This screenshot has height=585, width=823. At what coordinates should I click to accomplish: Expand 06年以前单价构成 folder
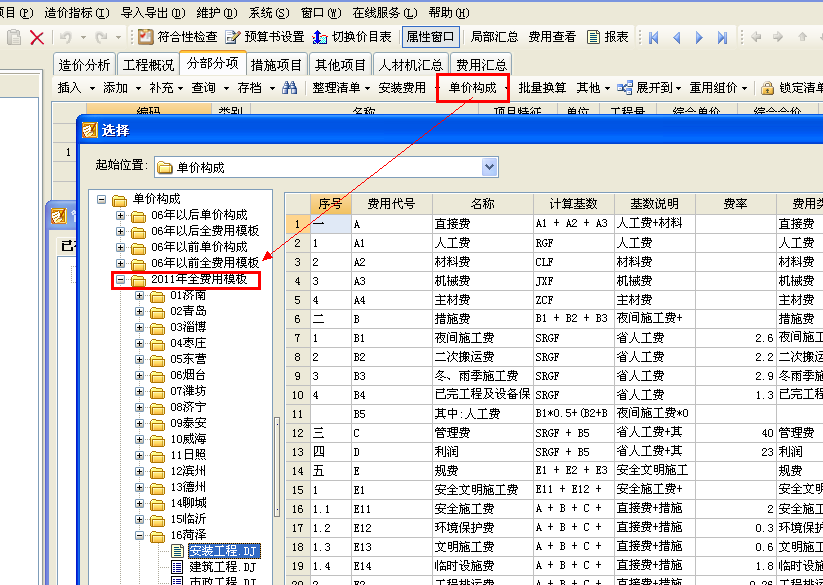click(x=121, y=247)
